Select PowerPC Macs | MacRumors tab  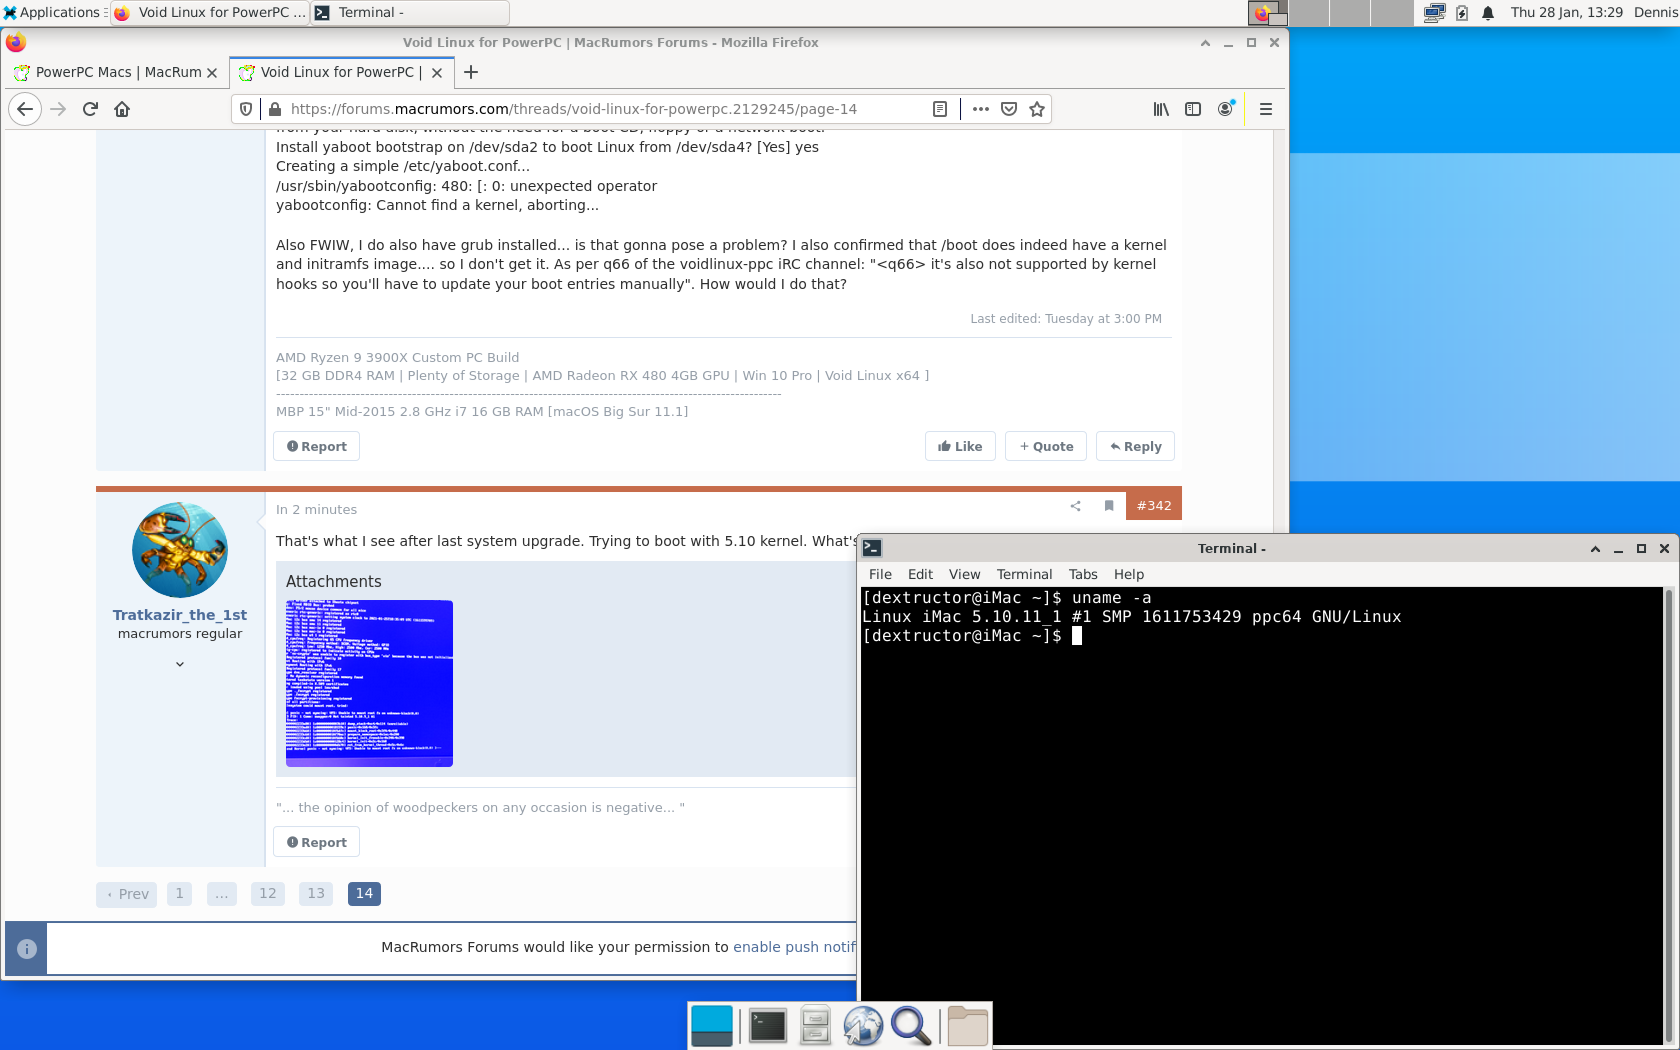pos(117,72)
